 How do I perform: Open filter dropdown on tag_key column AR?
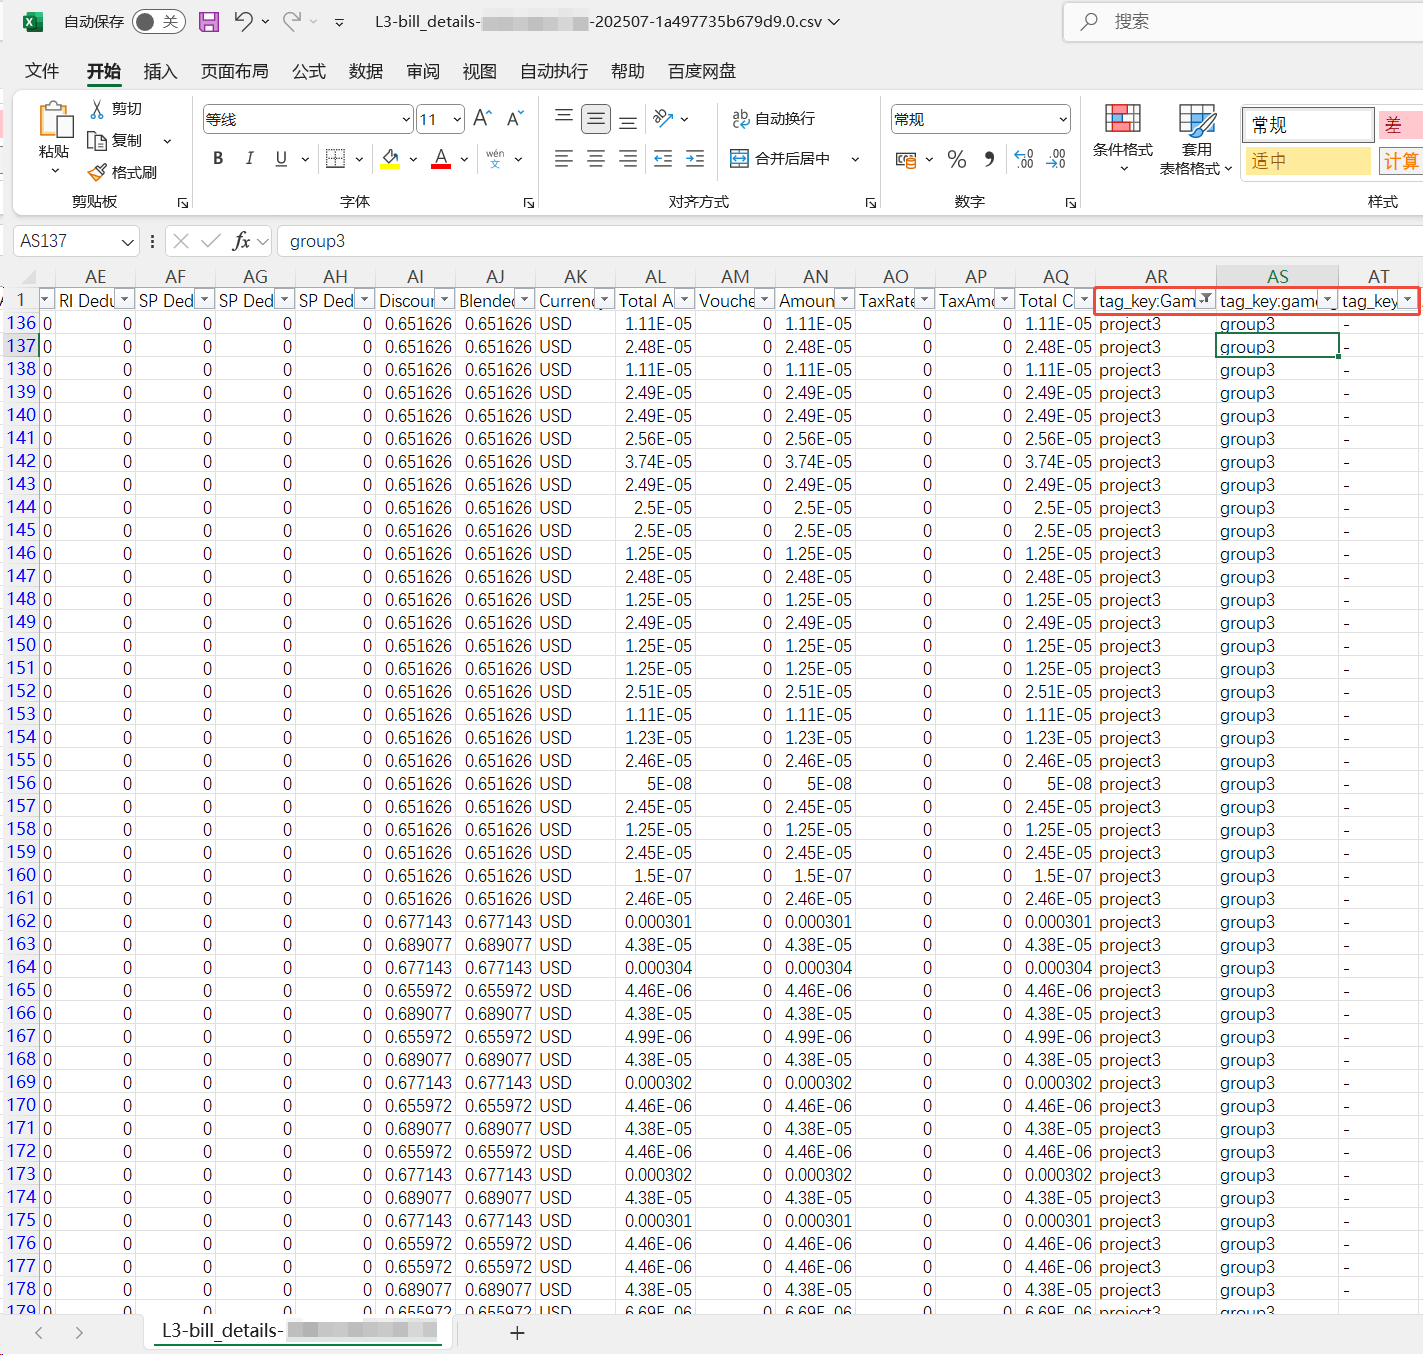(x=1206, y=300)
